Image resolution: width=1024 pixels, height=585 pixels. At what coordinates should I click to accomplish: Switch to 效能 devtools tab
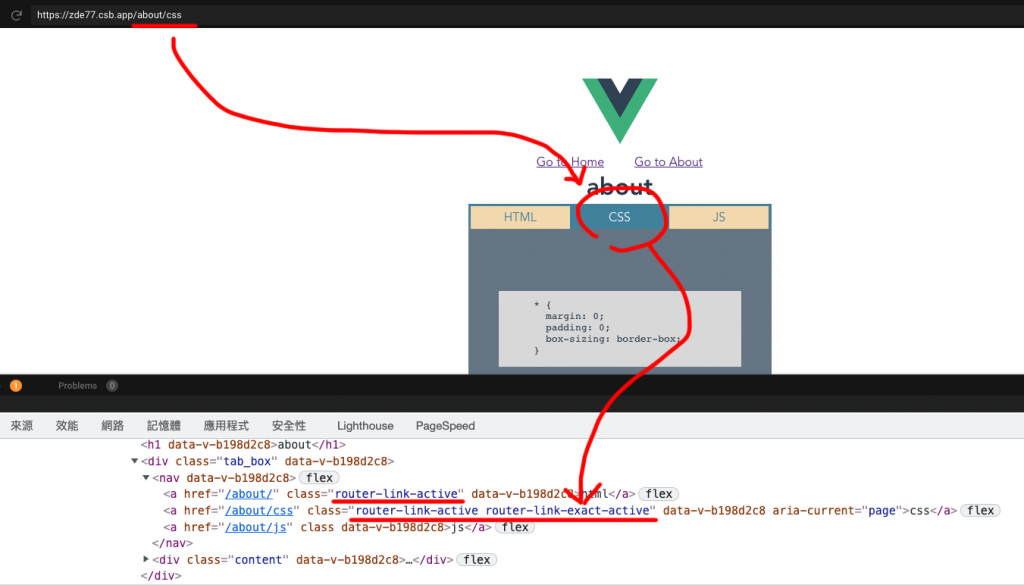(x=67, y=426)
